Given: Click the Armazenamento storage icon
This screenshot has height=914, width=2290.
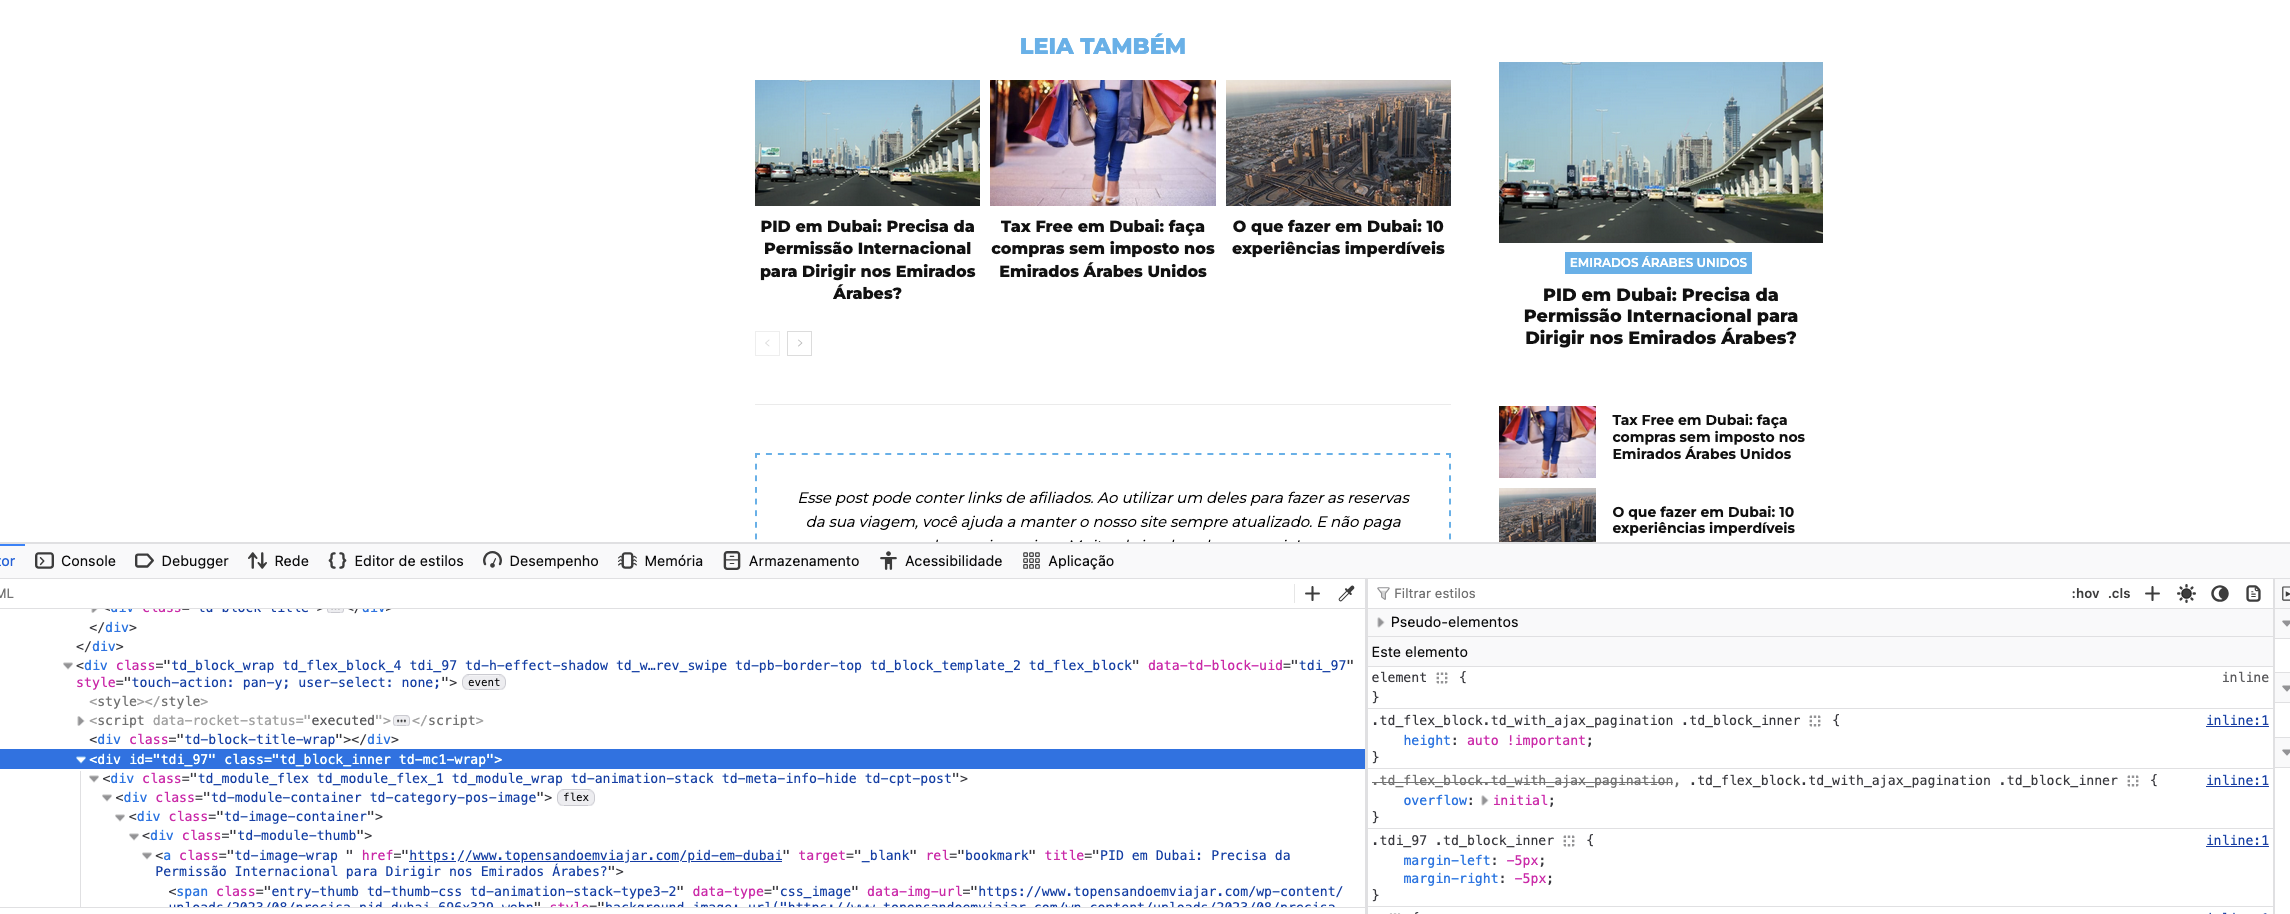Looking at the screenshot, I should click(x=732, y=561).
